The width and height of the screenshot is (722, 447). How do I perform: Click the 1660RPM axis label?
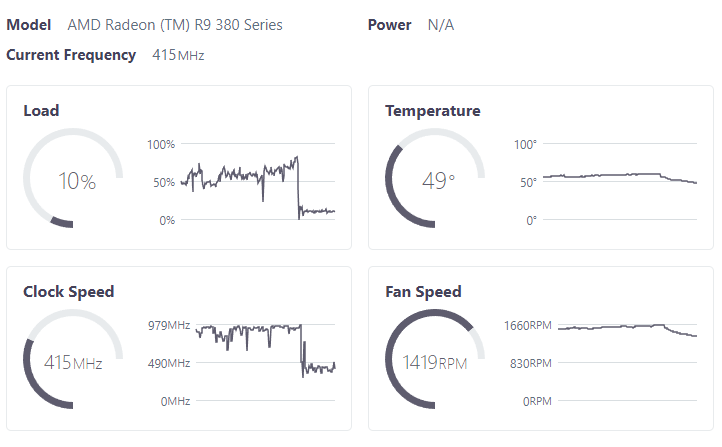tap(527, 326)
